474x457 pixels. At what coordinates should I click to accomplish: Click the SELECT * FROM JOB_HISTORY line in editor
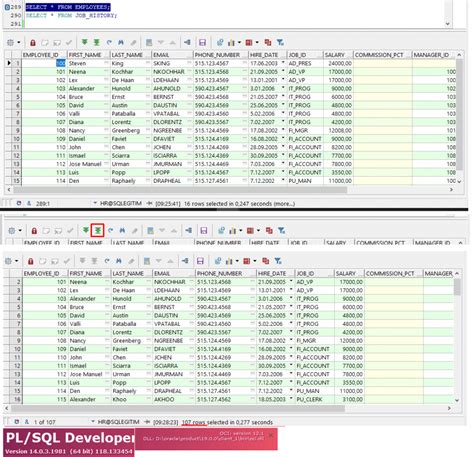point(71,15)
